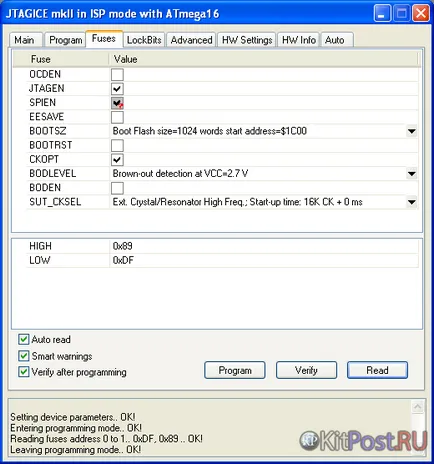The height and width of the screenshot is (464, 434).
Task: Switch to the Auto tab
Action: pos(337,40)
